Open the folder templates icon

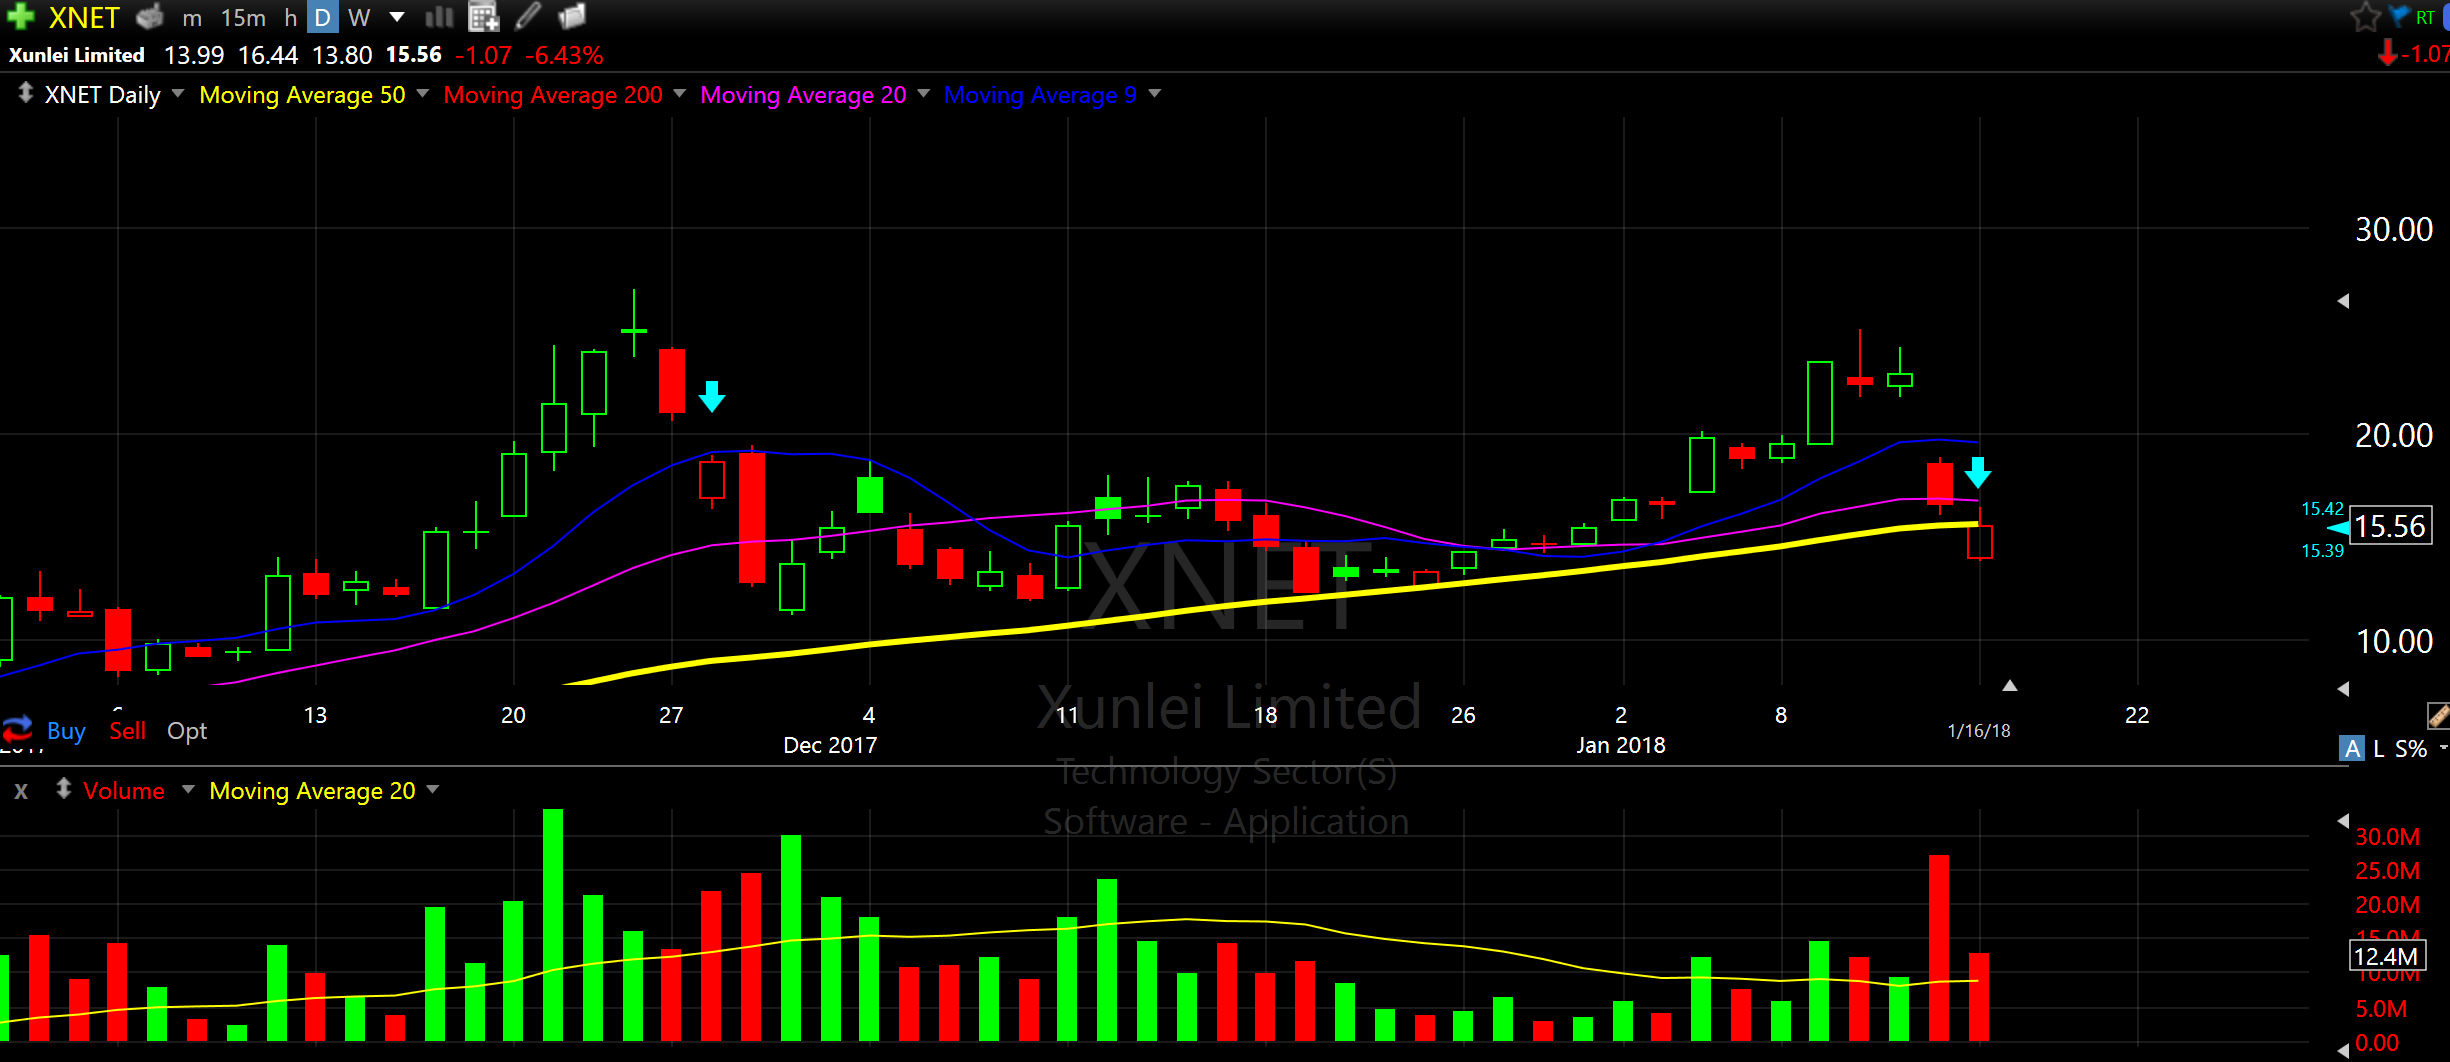coord(572,17)
